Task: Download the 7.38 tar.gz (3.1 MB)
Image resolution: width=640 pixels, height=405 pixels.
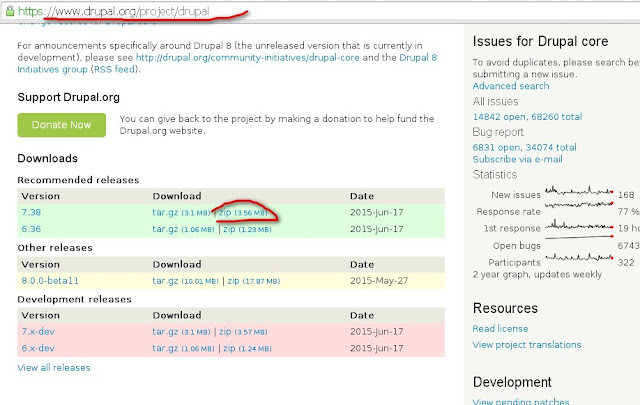Action: pos(181,213)
